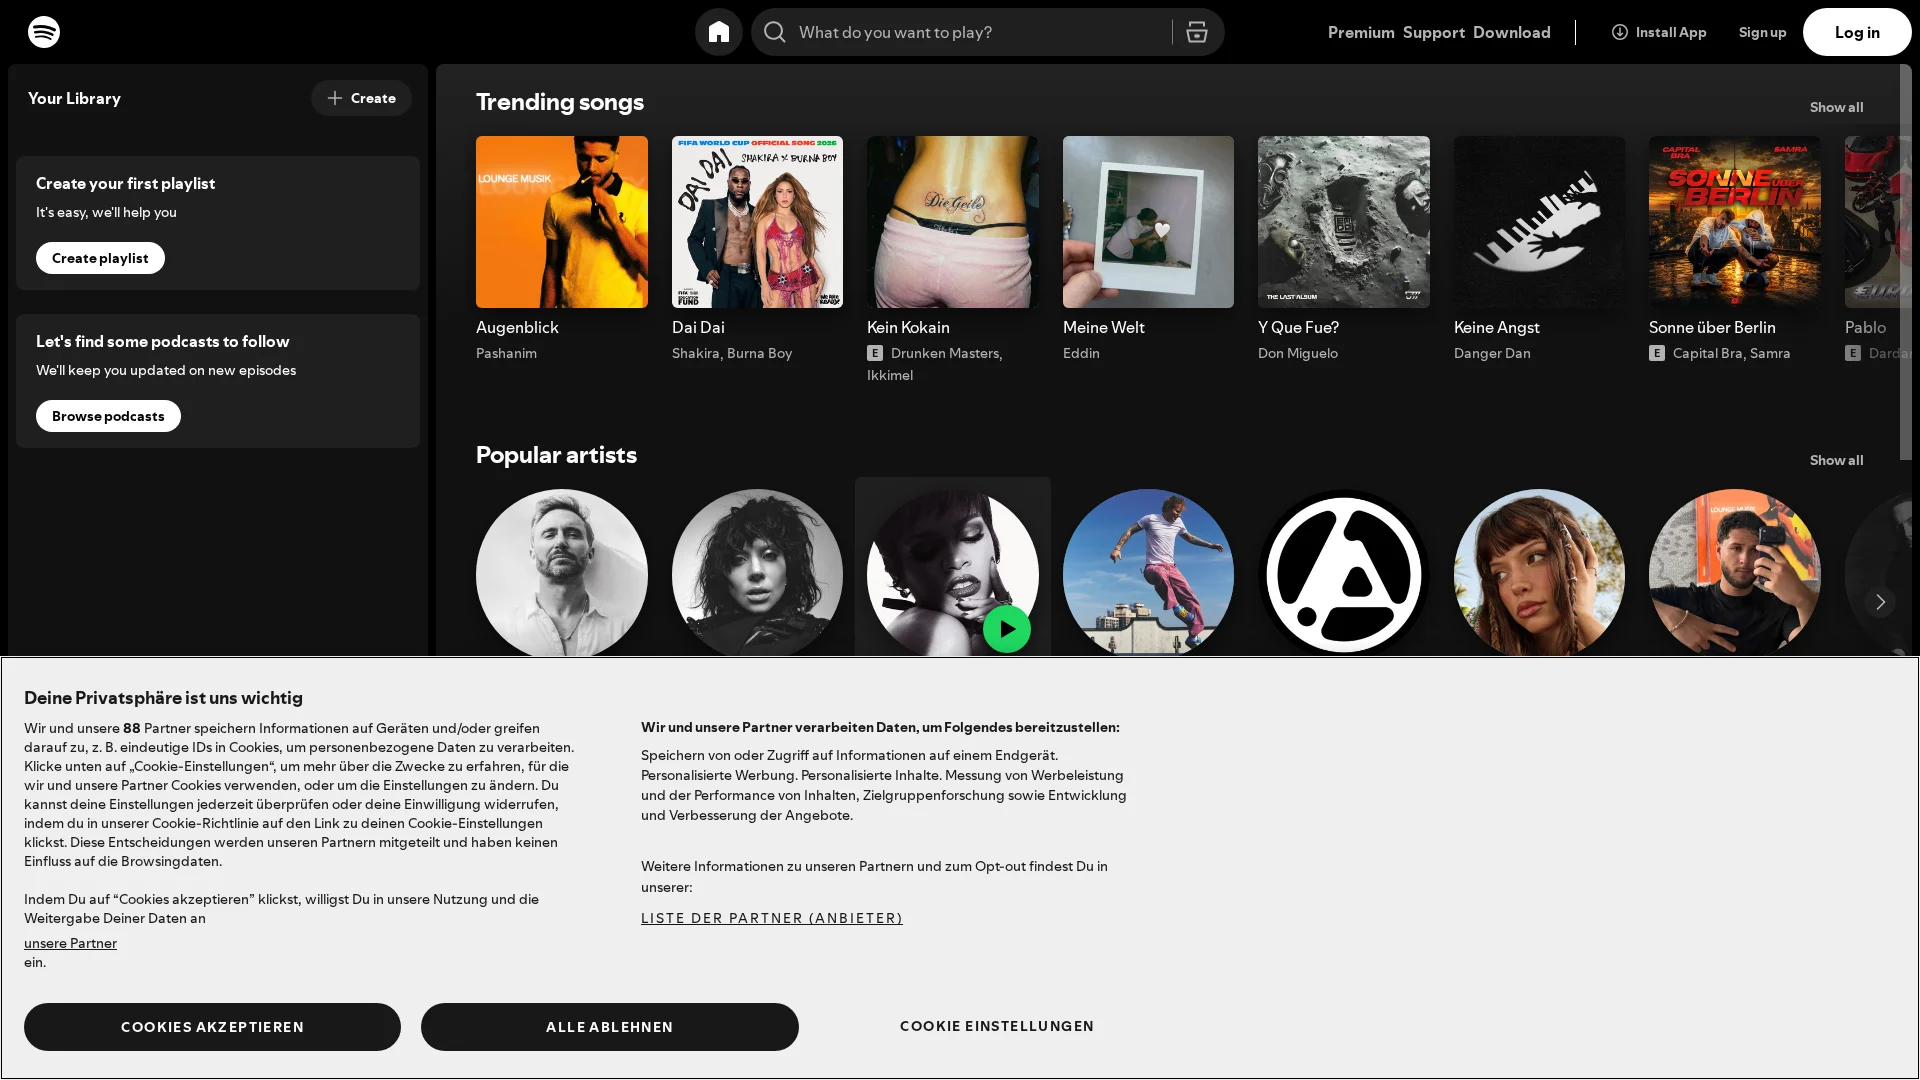Viewport: 1920px width, 1080px height.
Task: Open artist Capital Bra, Samra link
Action: [1732, 353]
